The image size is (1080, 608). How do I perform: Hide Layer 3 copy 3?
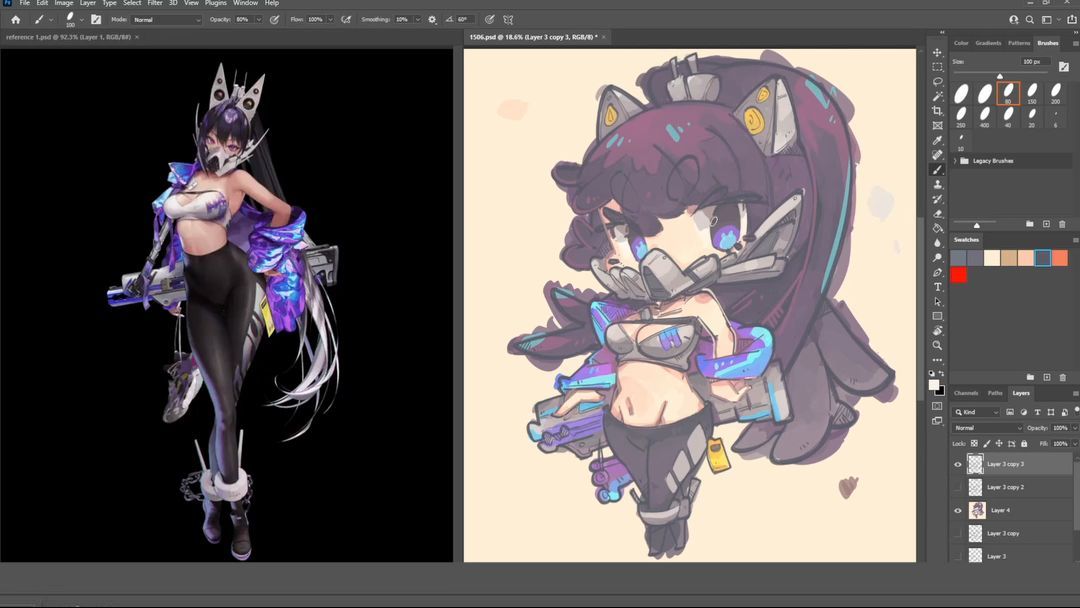pyautogui.click(x=957, y=464)
